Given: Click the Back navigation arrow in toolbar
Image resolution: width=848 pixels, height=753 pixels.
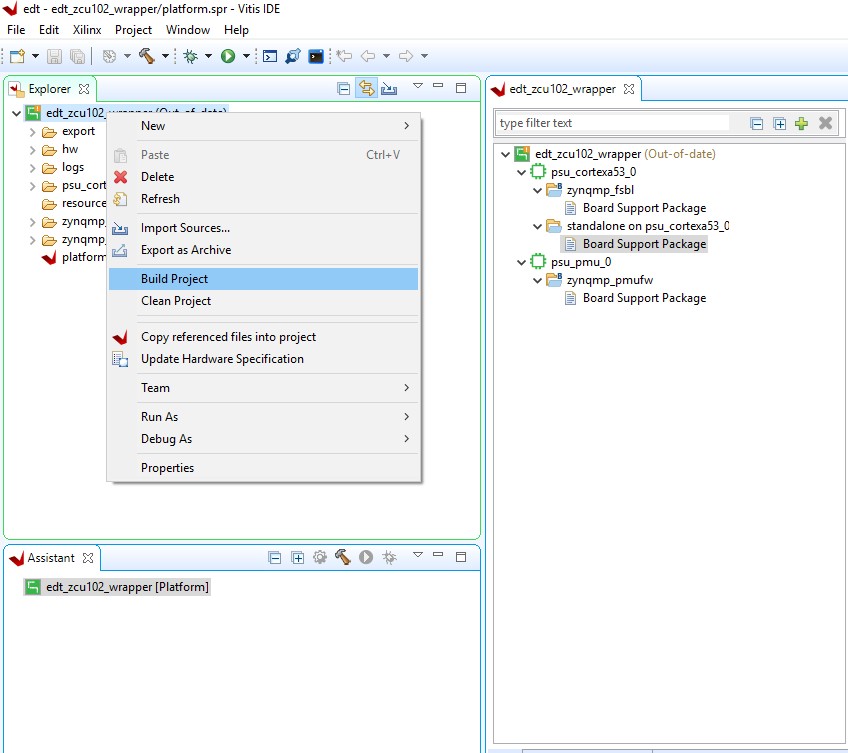Looking at the screenshot, I should click(368, 56).
